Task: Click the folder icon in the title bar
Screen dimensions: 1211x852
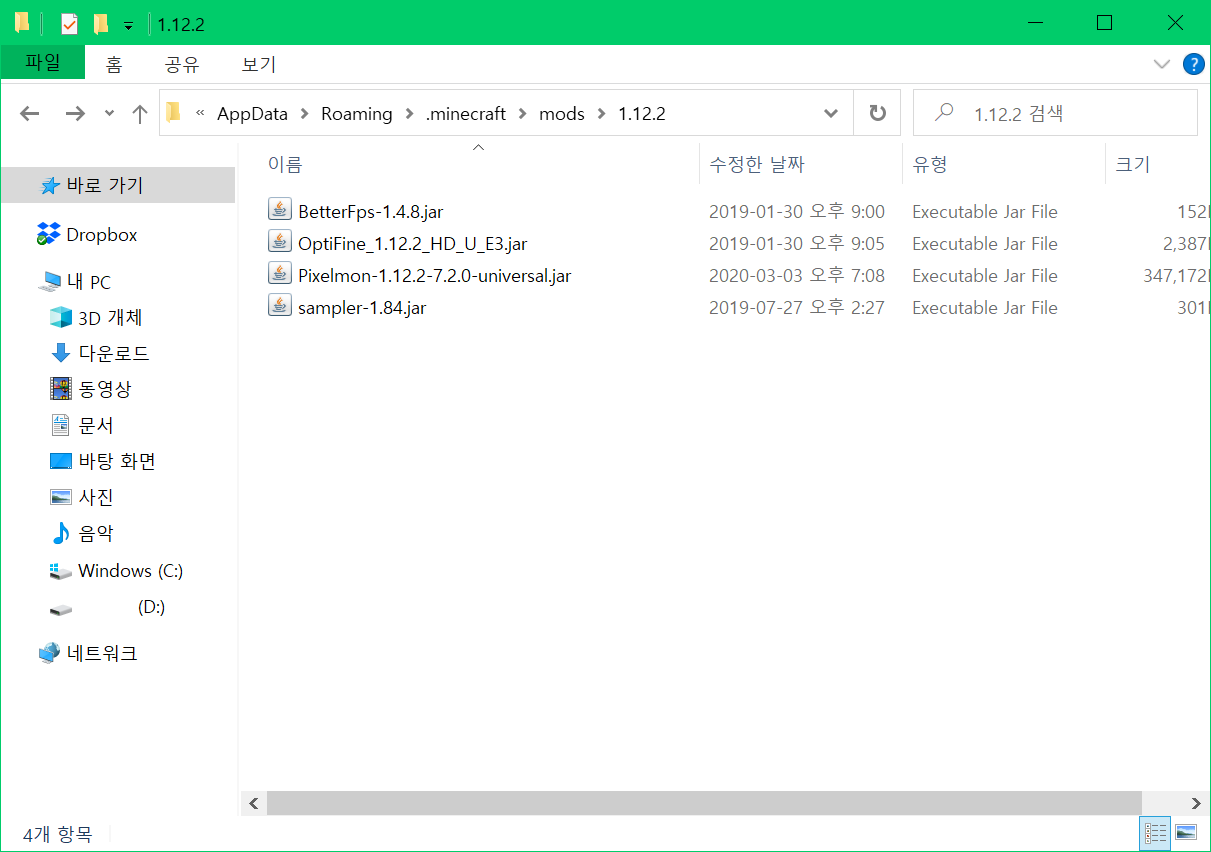Action: [22, 24]
